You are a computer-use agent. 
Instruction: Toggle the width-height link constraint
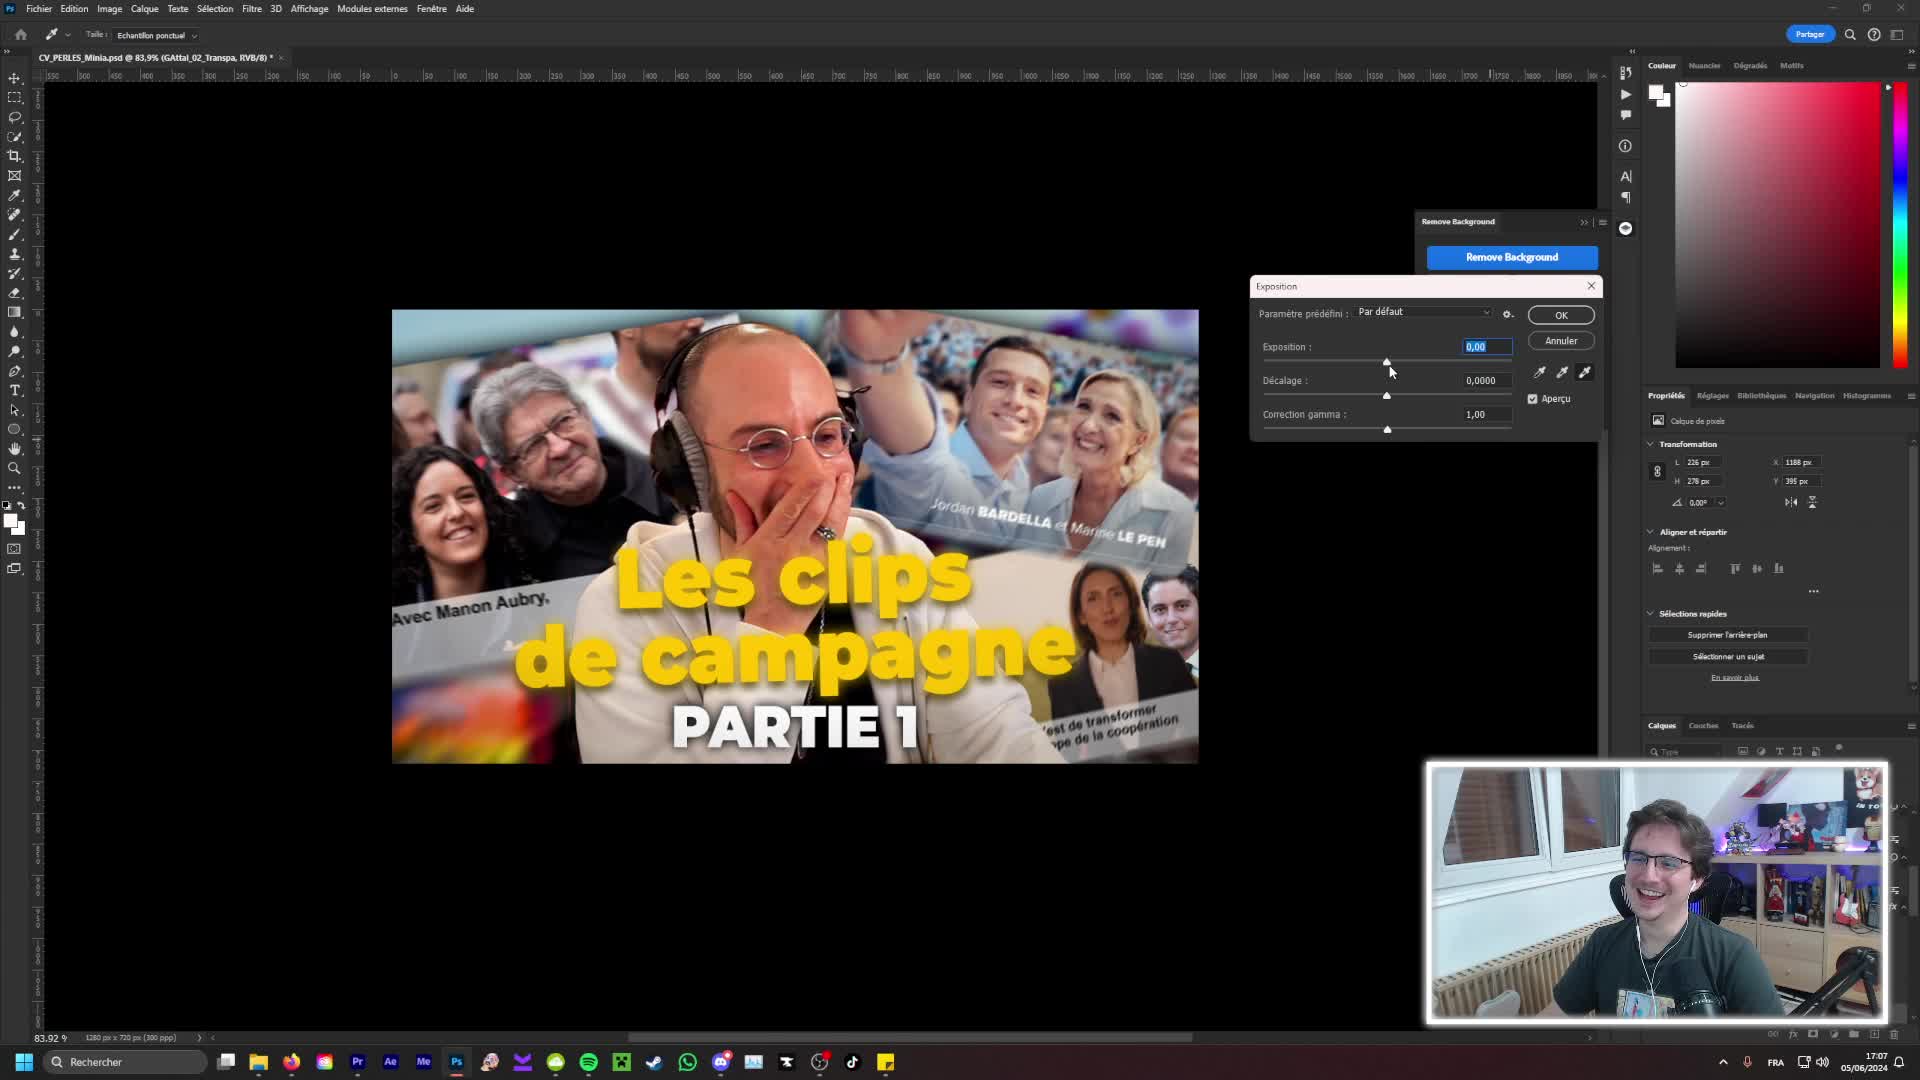1657,471
